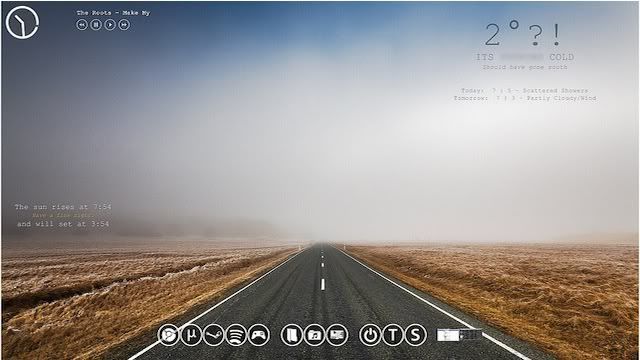Click the 'Should have gone south' line
640x360 pixels.
coord(525,67)
